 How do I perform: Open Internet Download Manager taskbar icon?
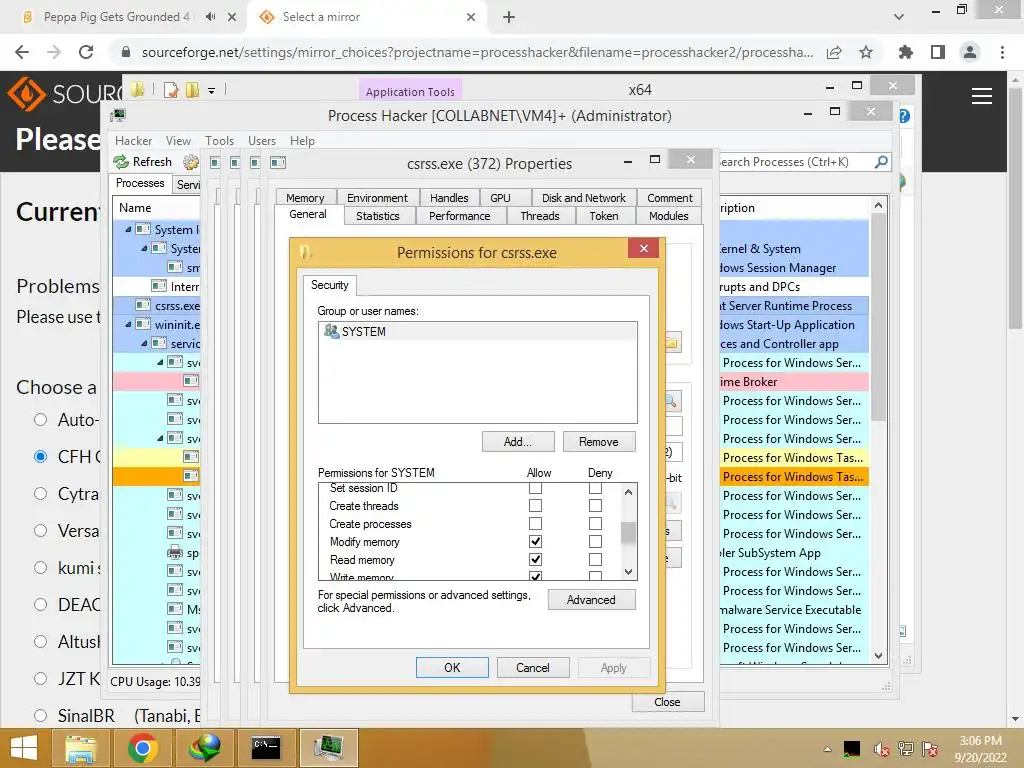click(204, 748)
